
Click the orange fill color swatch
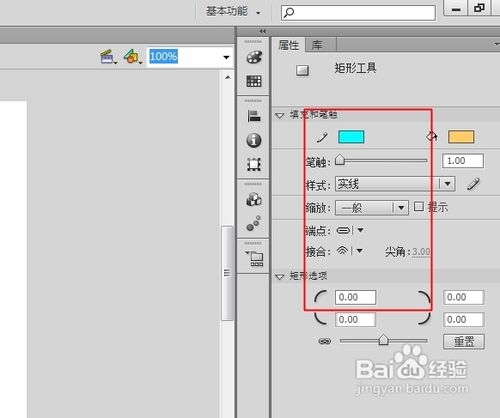[x=461, y=137]
